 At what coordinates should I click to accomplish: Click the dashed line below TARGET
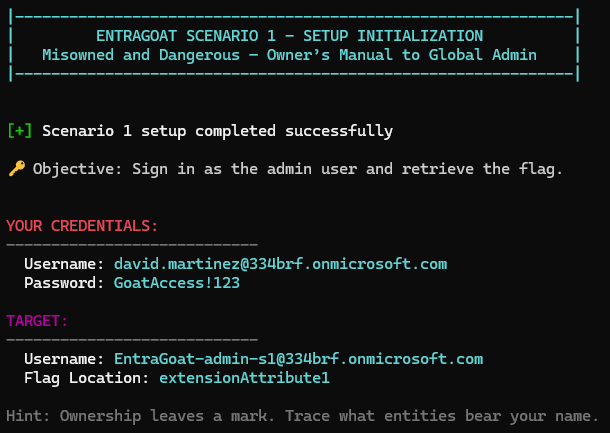click(x=132, y=340)
